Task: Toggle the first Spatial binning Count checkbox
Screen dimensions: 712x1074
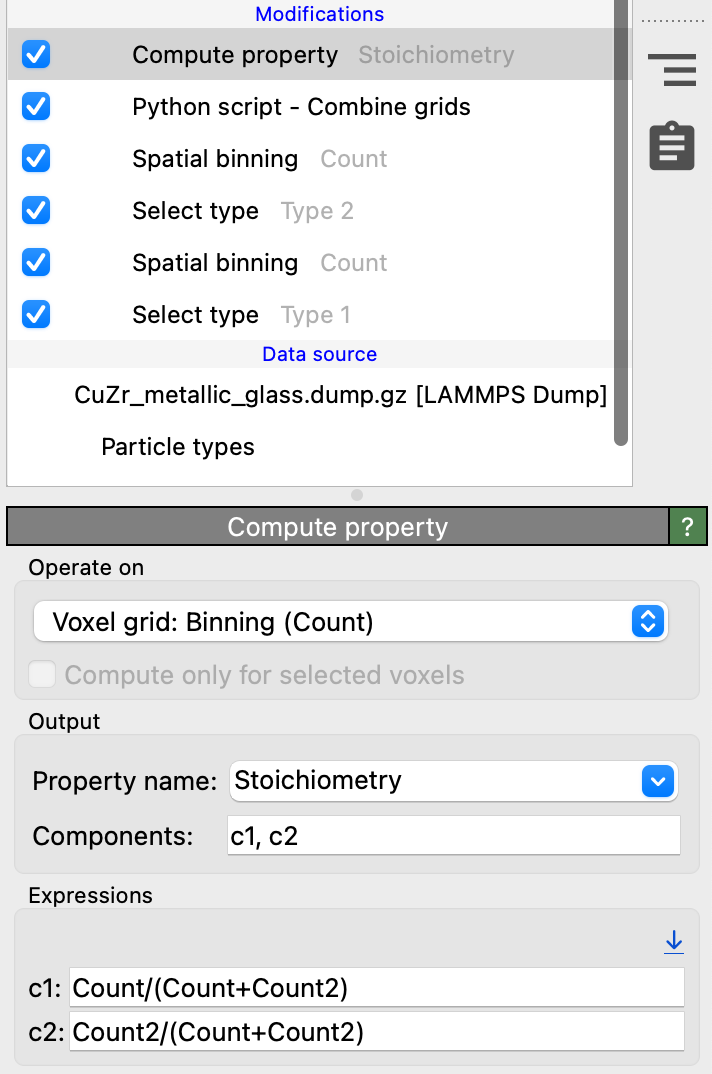Action: (36, 159)
